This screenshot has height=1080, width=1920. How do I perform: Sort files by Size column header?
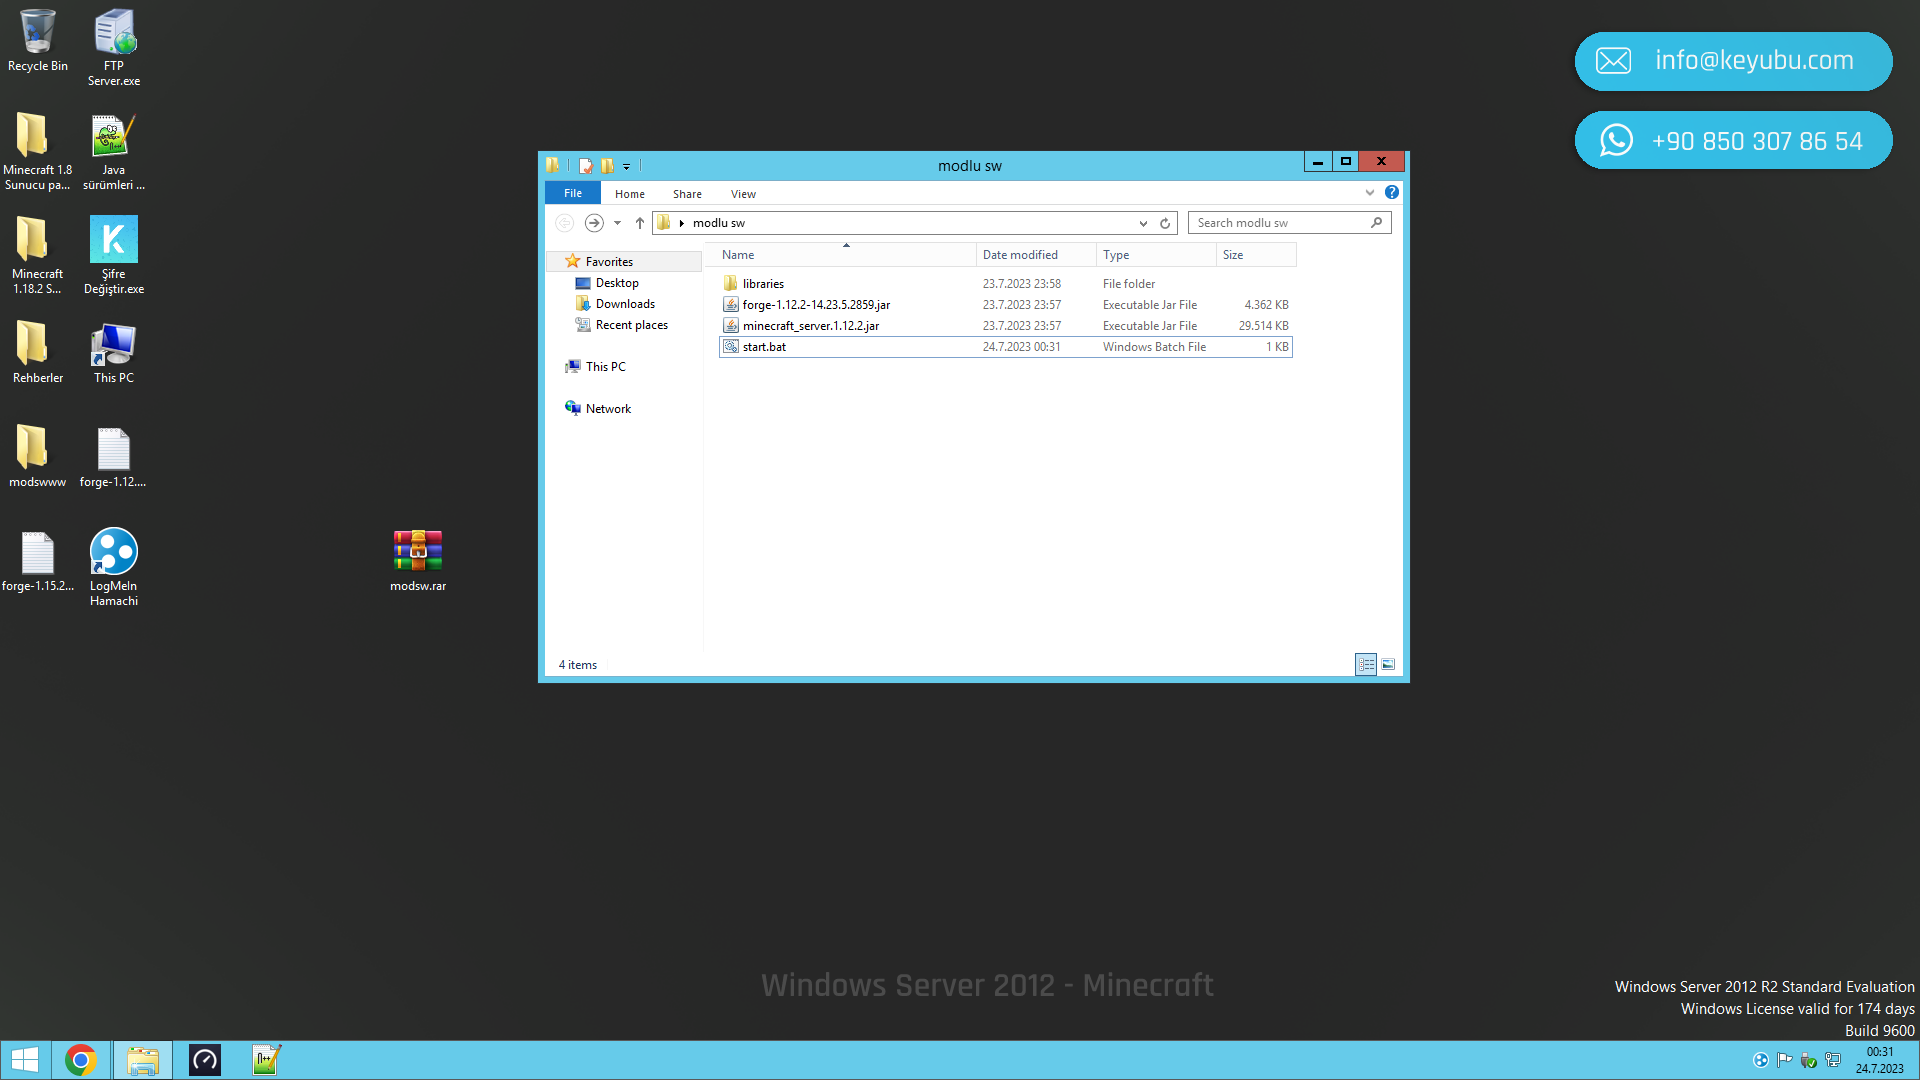(x=1233, y=255)
